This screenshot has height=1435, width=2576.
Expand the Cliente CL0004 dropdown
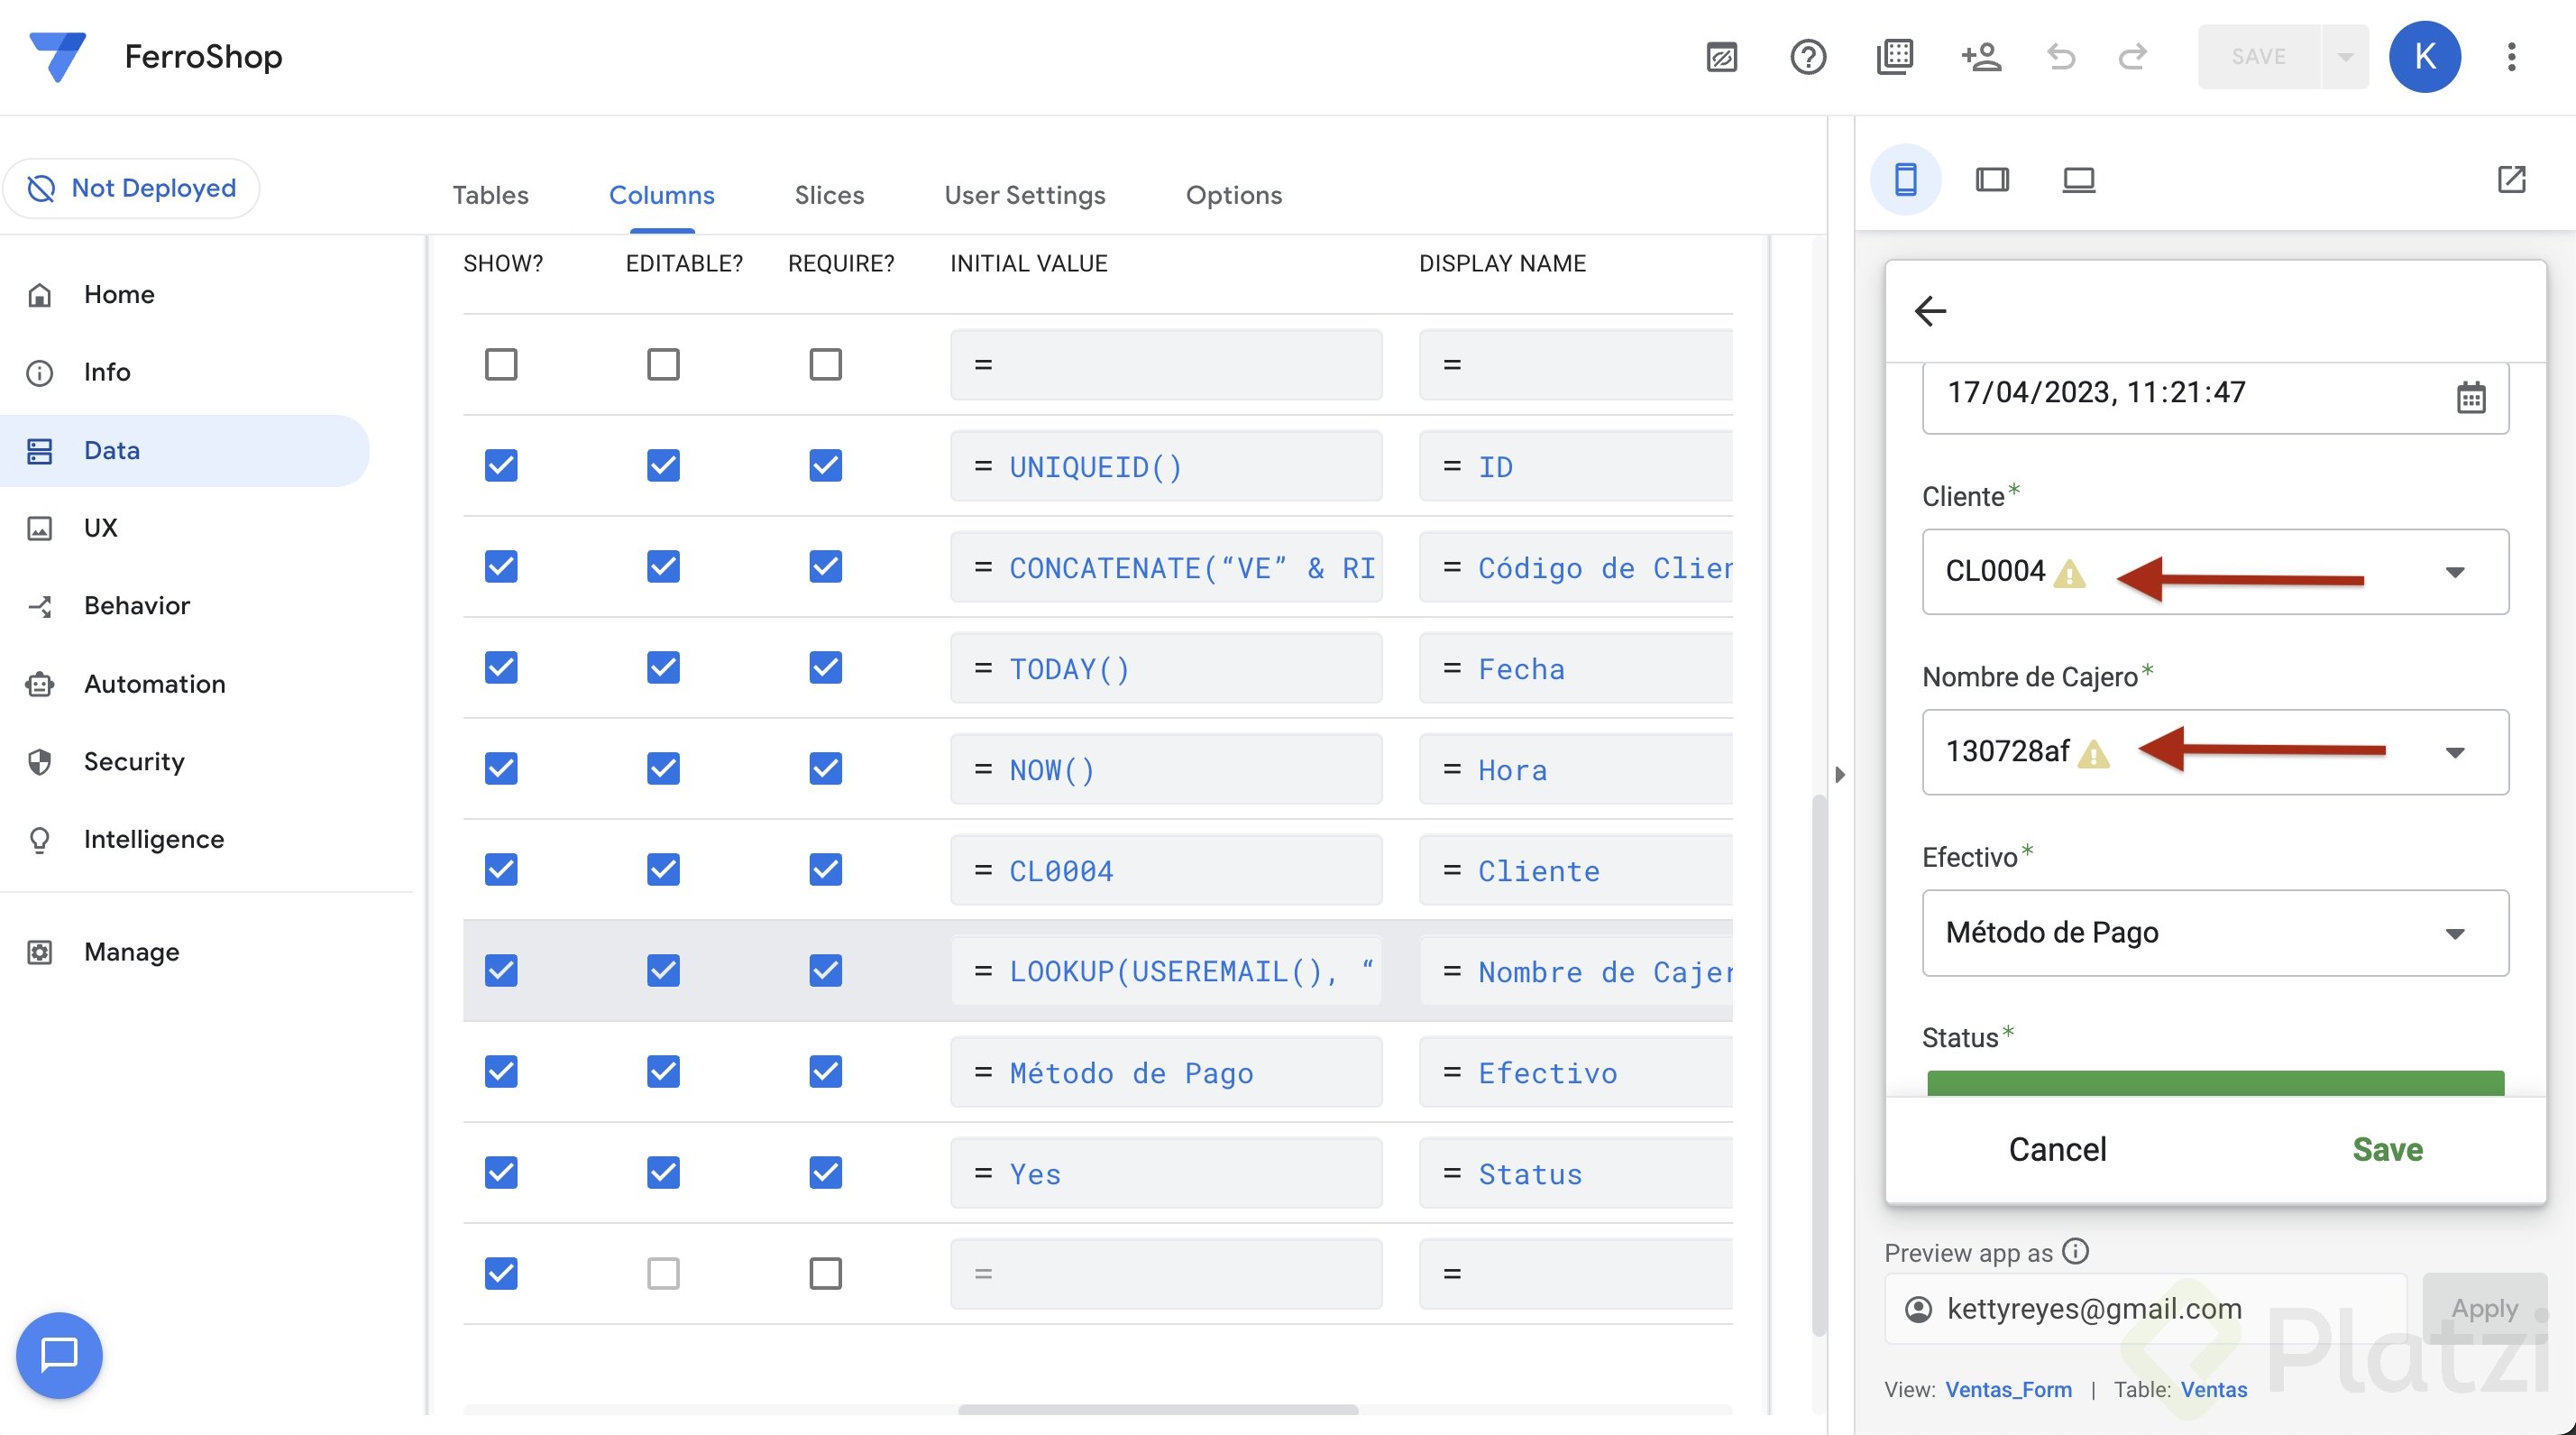2454,572
